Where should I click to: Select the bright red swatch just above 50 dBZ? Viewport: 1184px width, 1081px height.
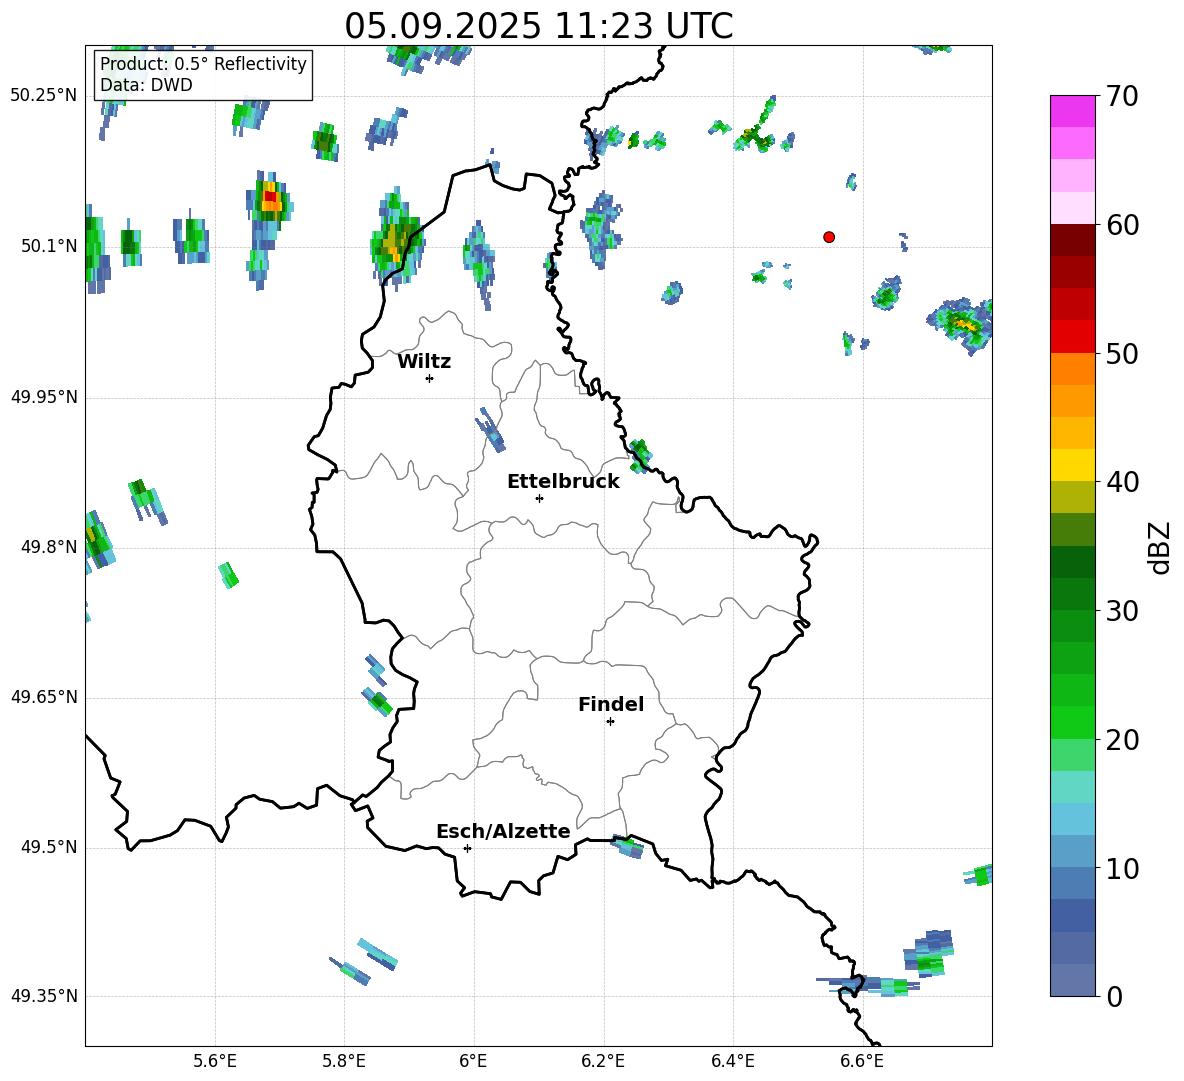click(1072, 336)
